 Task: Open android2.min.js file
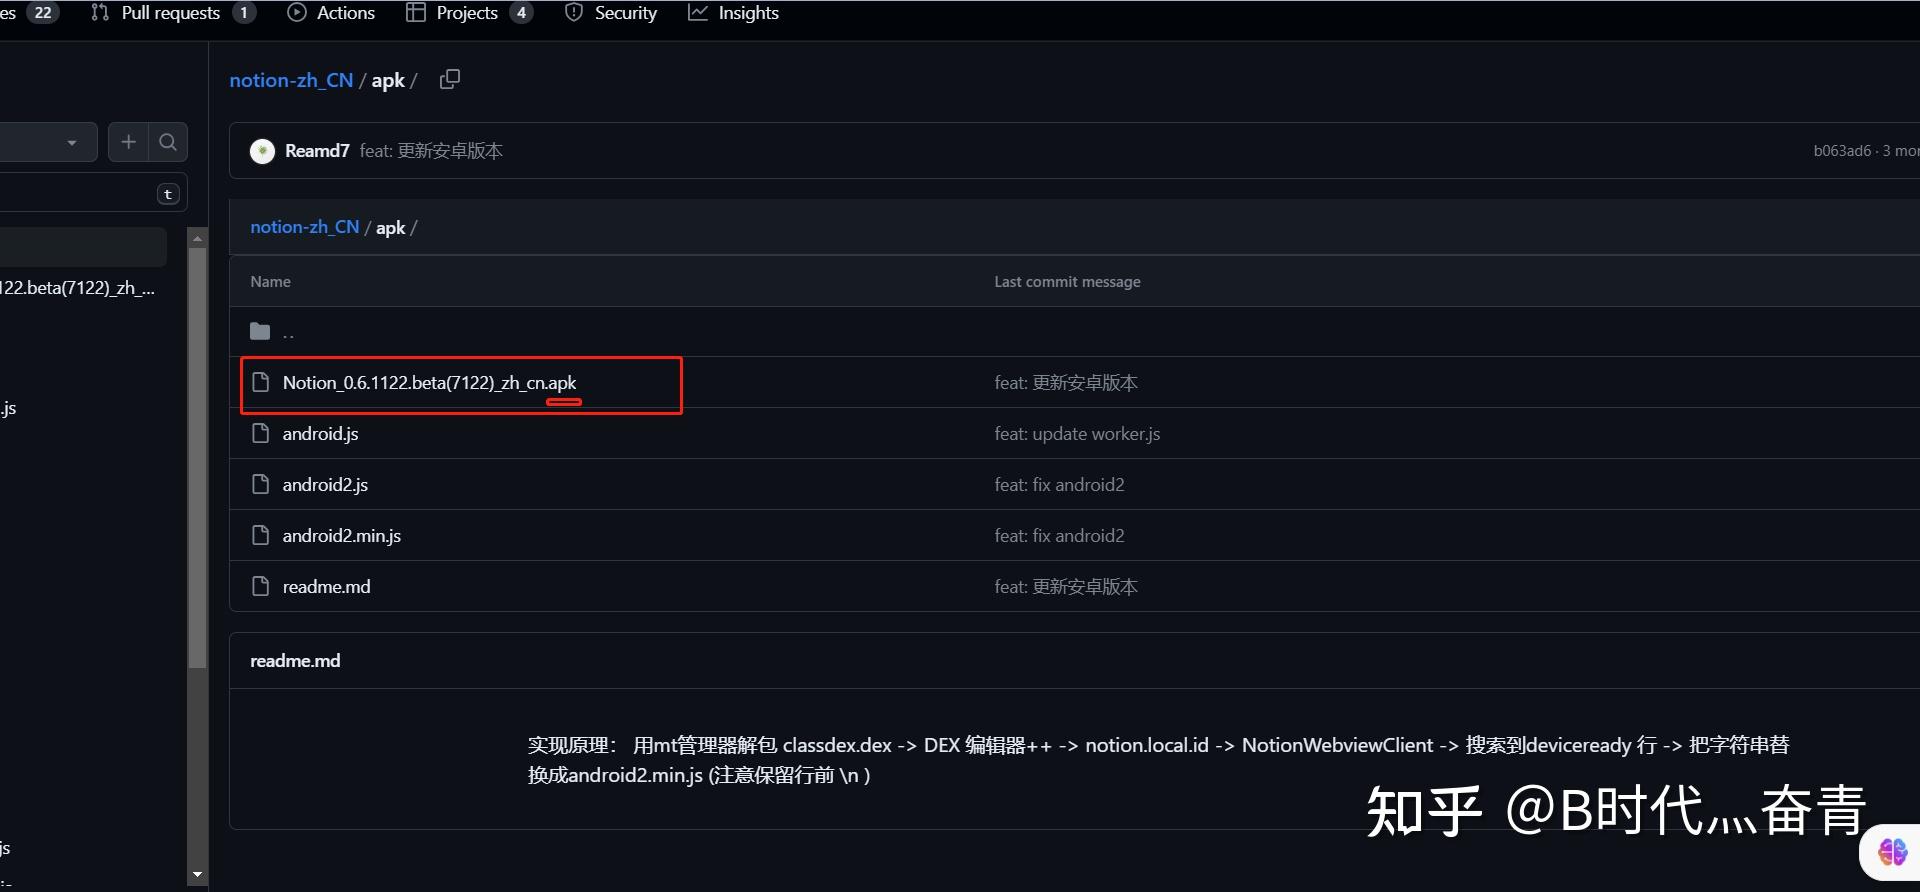[x=342, y=536]
